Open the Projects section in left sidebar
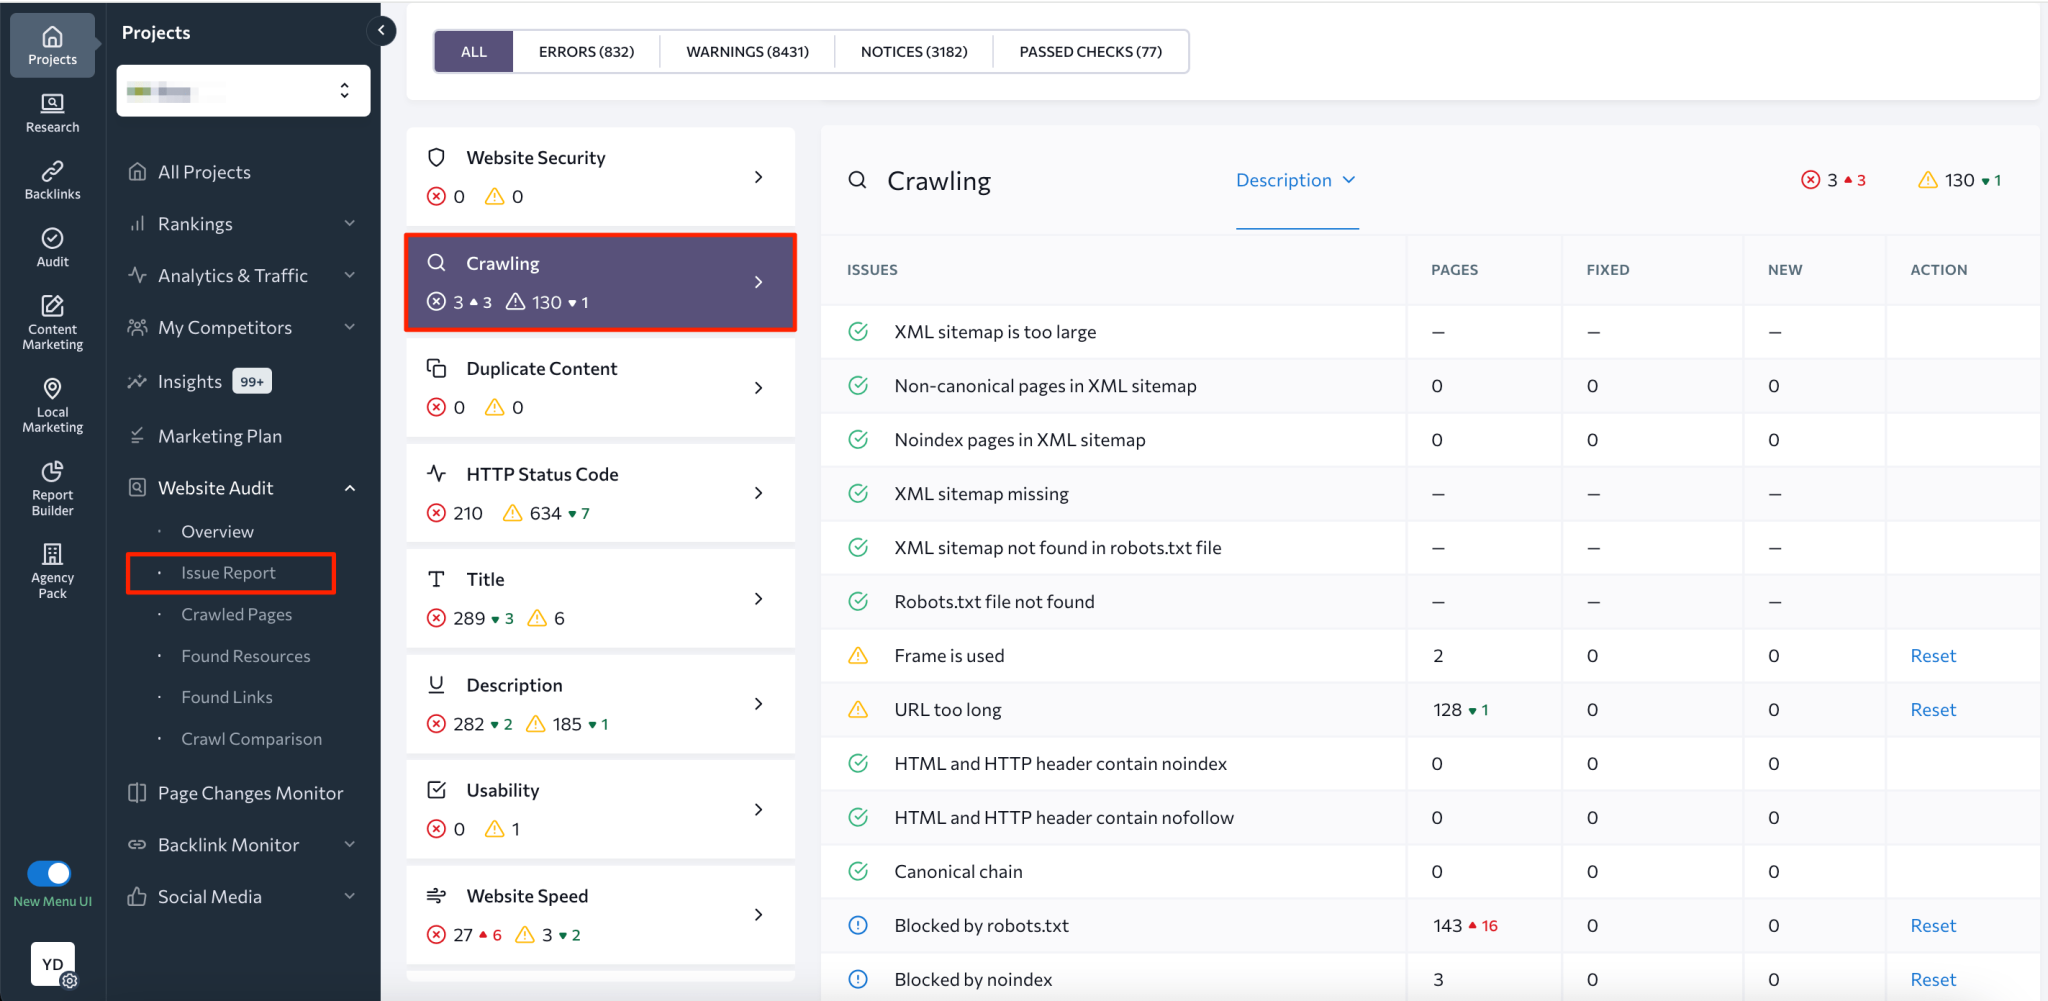This screenshot has width=2048, height=1001. pos(51,44)
